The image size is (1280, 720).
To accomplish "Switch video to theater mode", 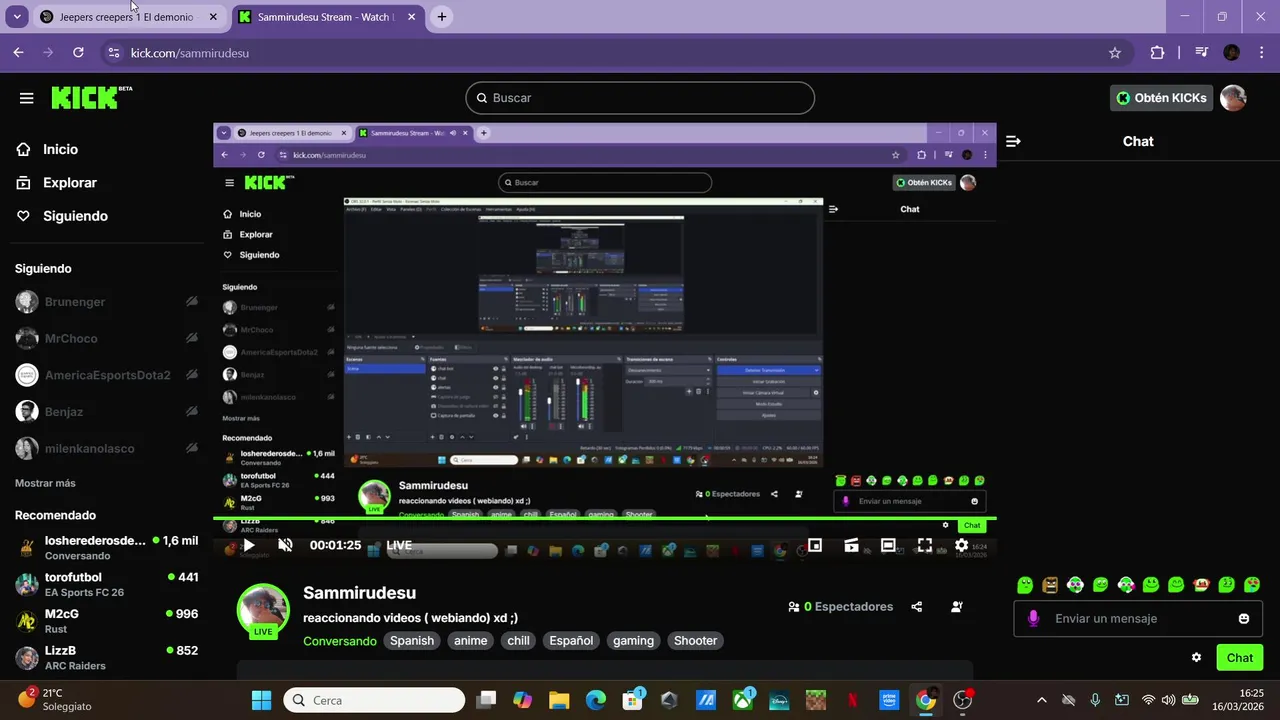I will [888, 545].
